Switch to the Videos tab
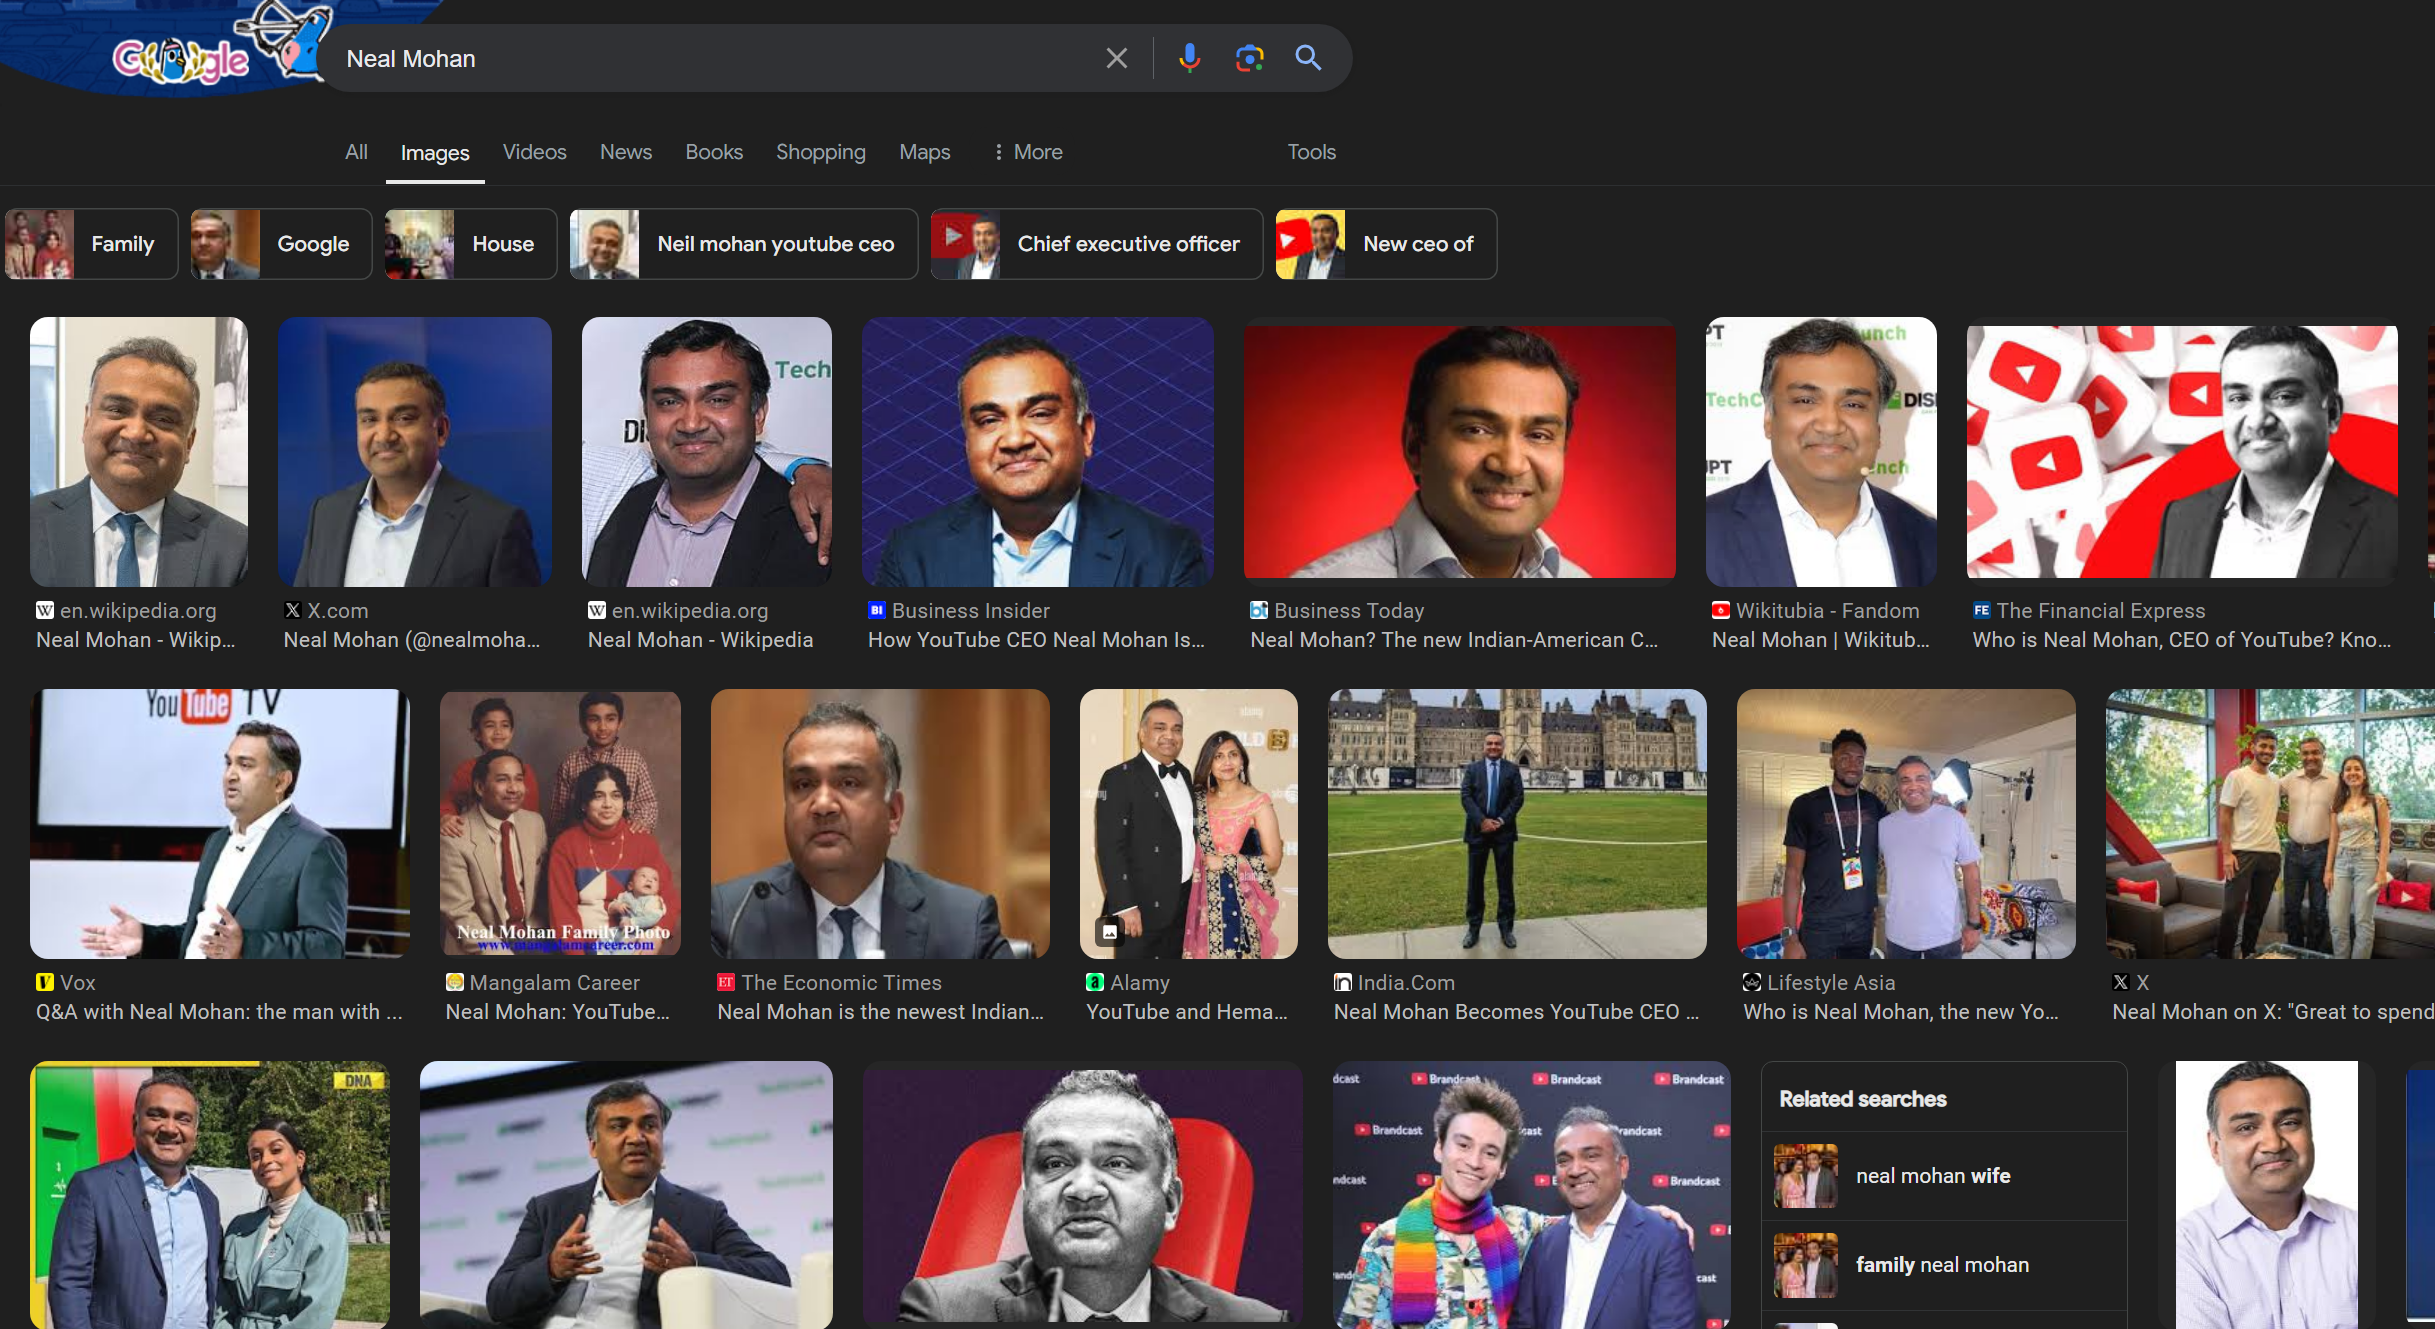The image size is (2435, 1329). [534, 152]
